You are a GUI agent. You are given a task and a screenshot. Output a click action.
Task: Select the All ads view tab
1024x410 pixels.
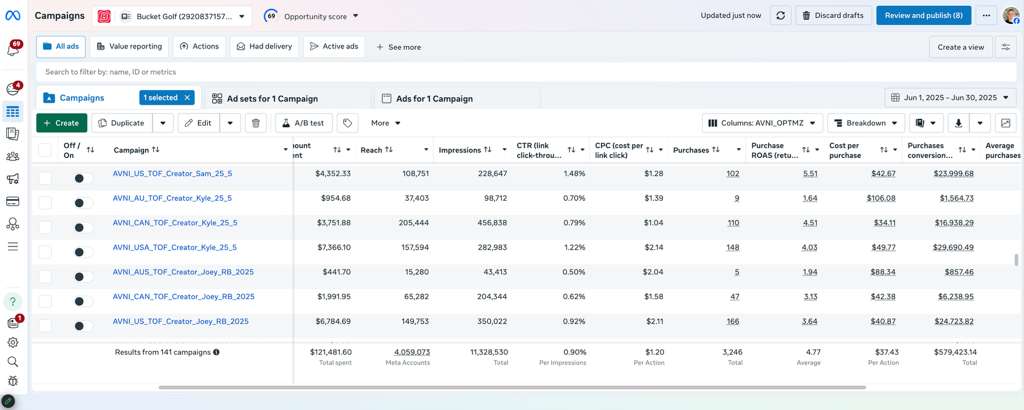pos(61,46)
